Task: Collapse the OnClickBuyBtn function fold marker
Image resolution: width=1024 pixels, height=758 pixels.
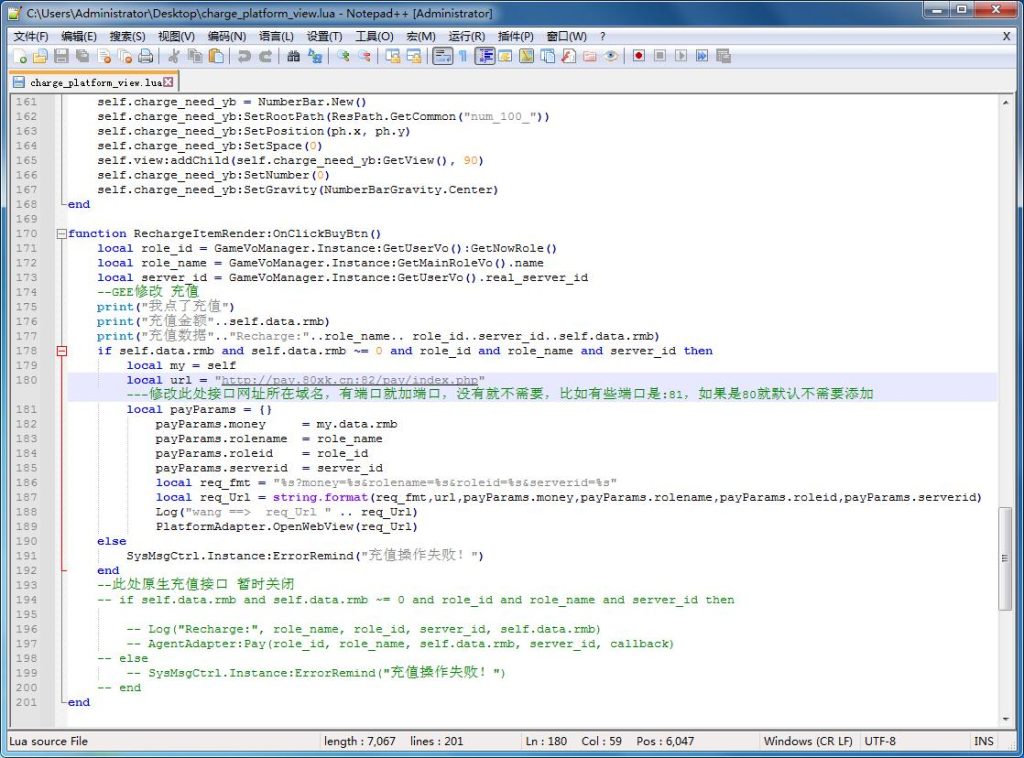Action: (62, 234)
